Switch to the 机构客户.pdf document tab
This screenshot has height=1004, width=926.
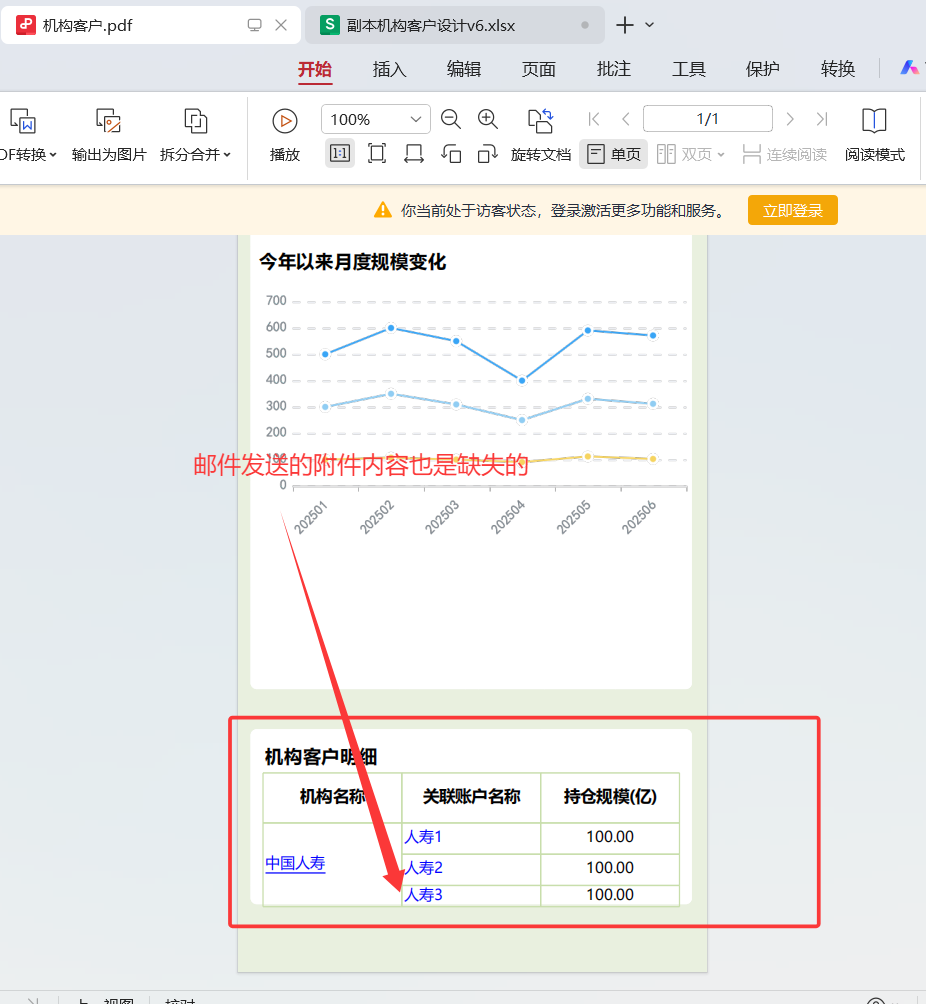click(x=150, y=26)
